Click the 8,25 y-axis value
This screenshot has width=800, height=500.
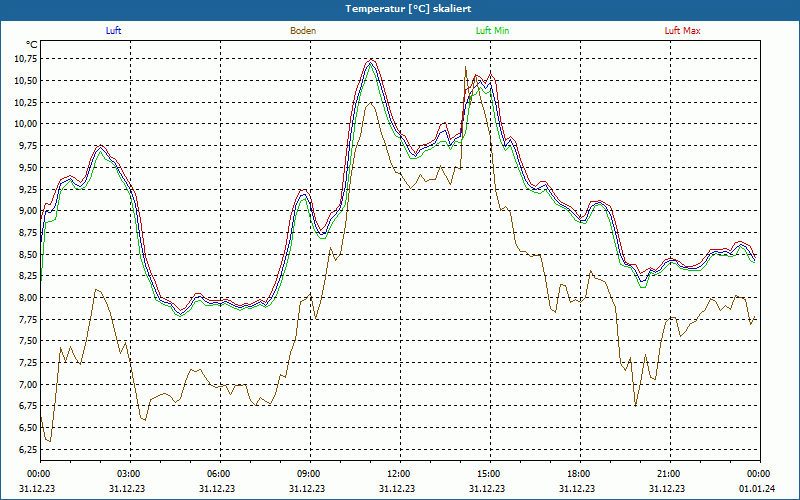tap(29, 276)
